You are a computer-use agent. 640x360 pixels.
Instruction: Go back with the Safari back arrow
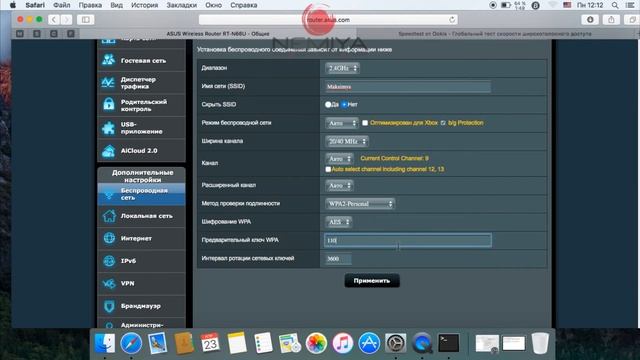tap(54, 20)
